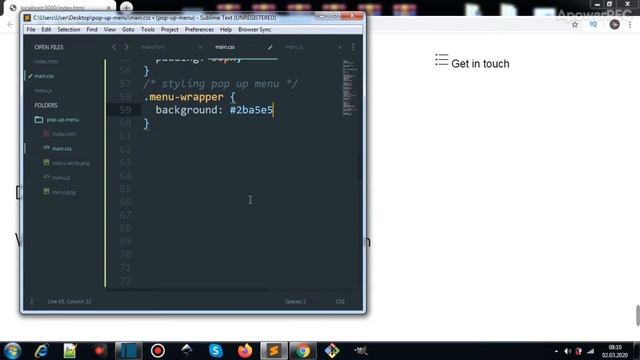Open menu.png in the Folders tree
The image size is (640, 360).
pyautogui.click(x=64, y=192)
